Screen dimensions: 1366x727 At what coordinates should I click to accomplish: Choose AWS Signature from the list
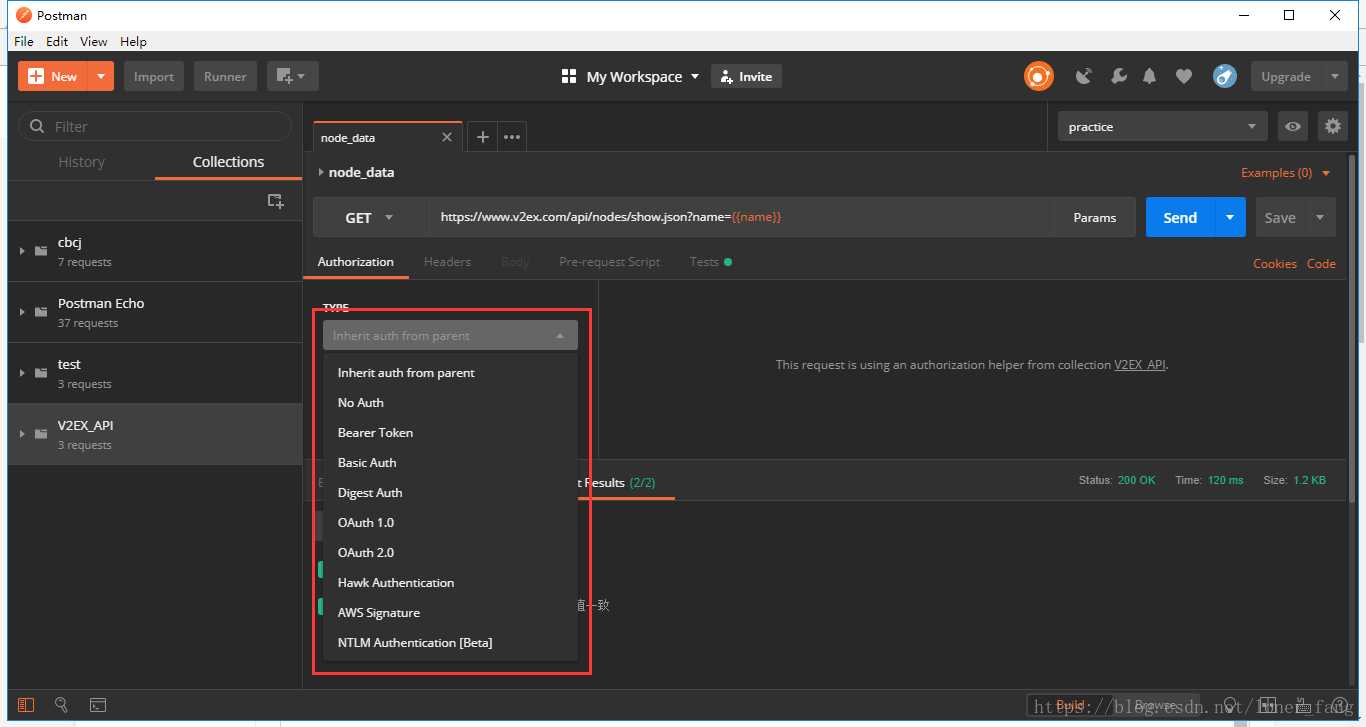[450, 612]
